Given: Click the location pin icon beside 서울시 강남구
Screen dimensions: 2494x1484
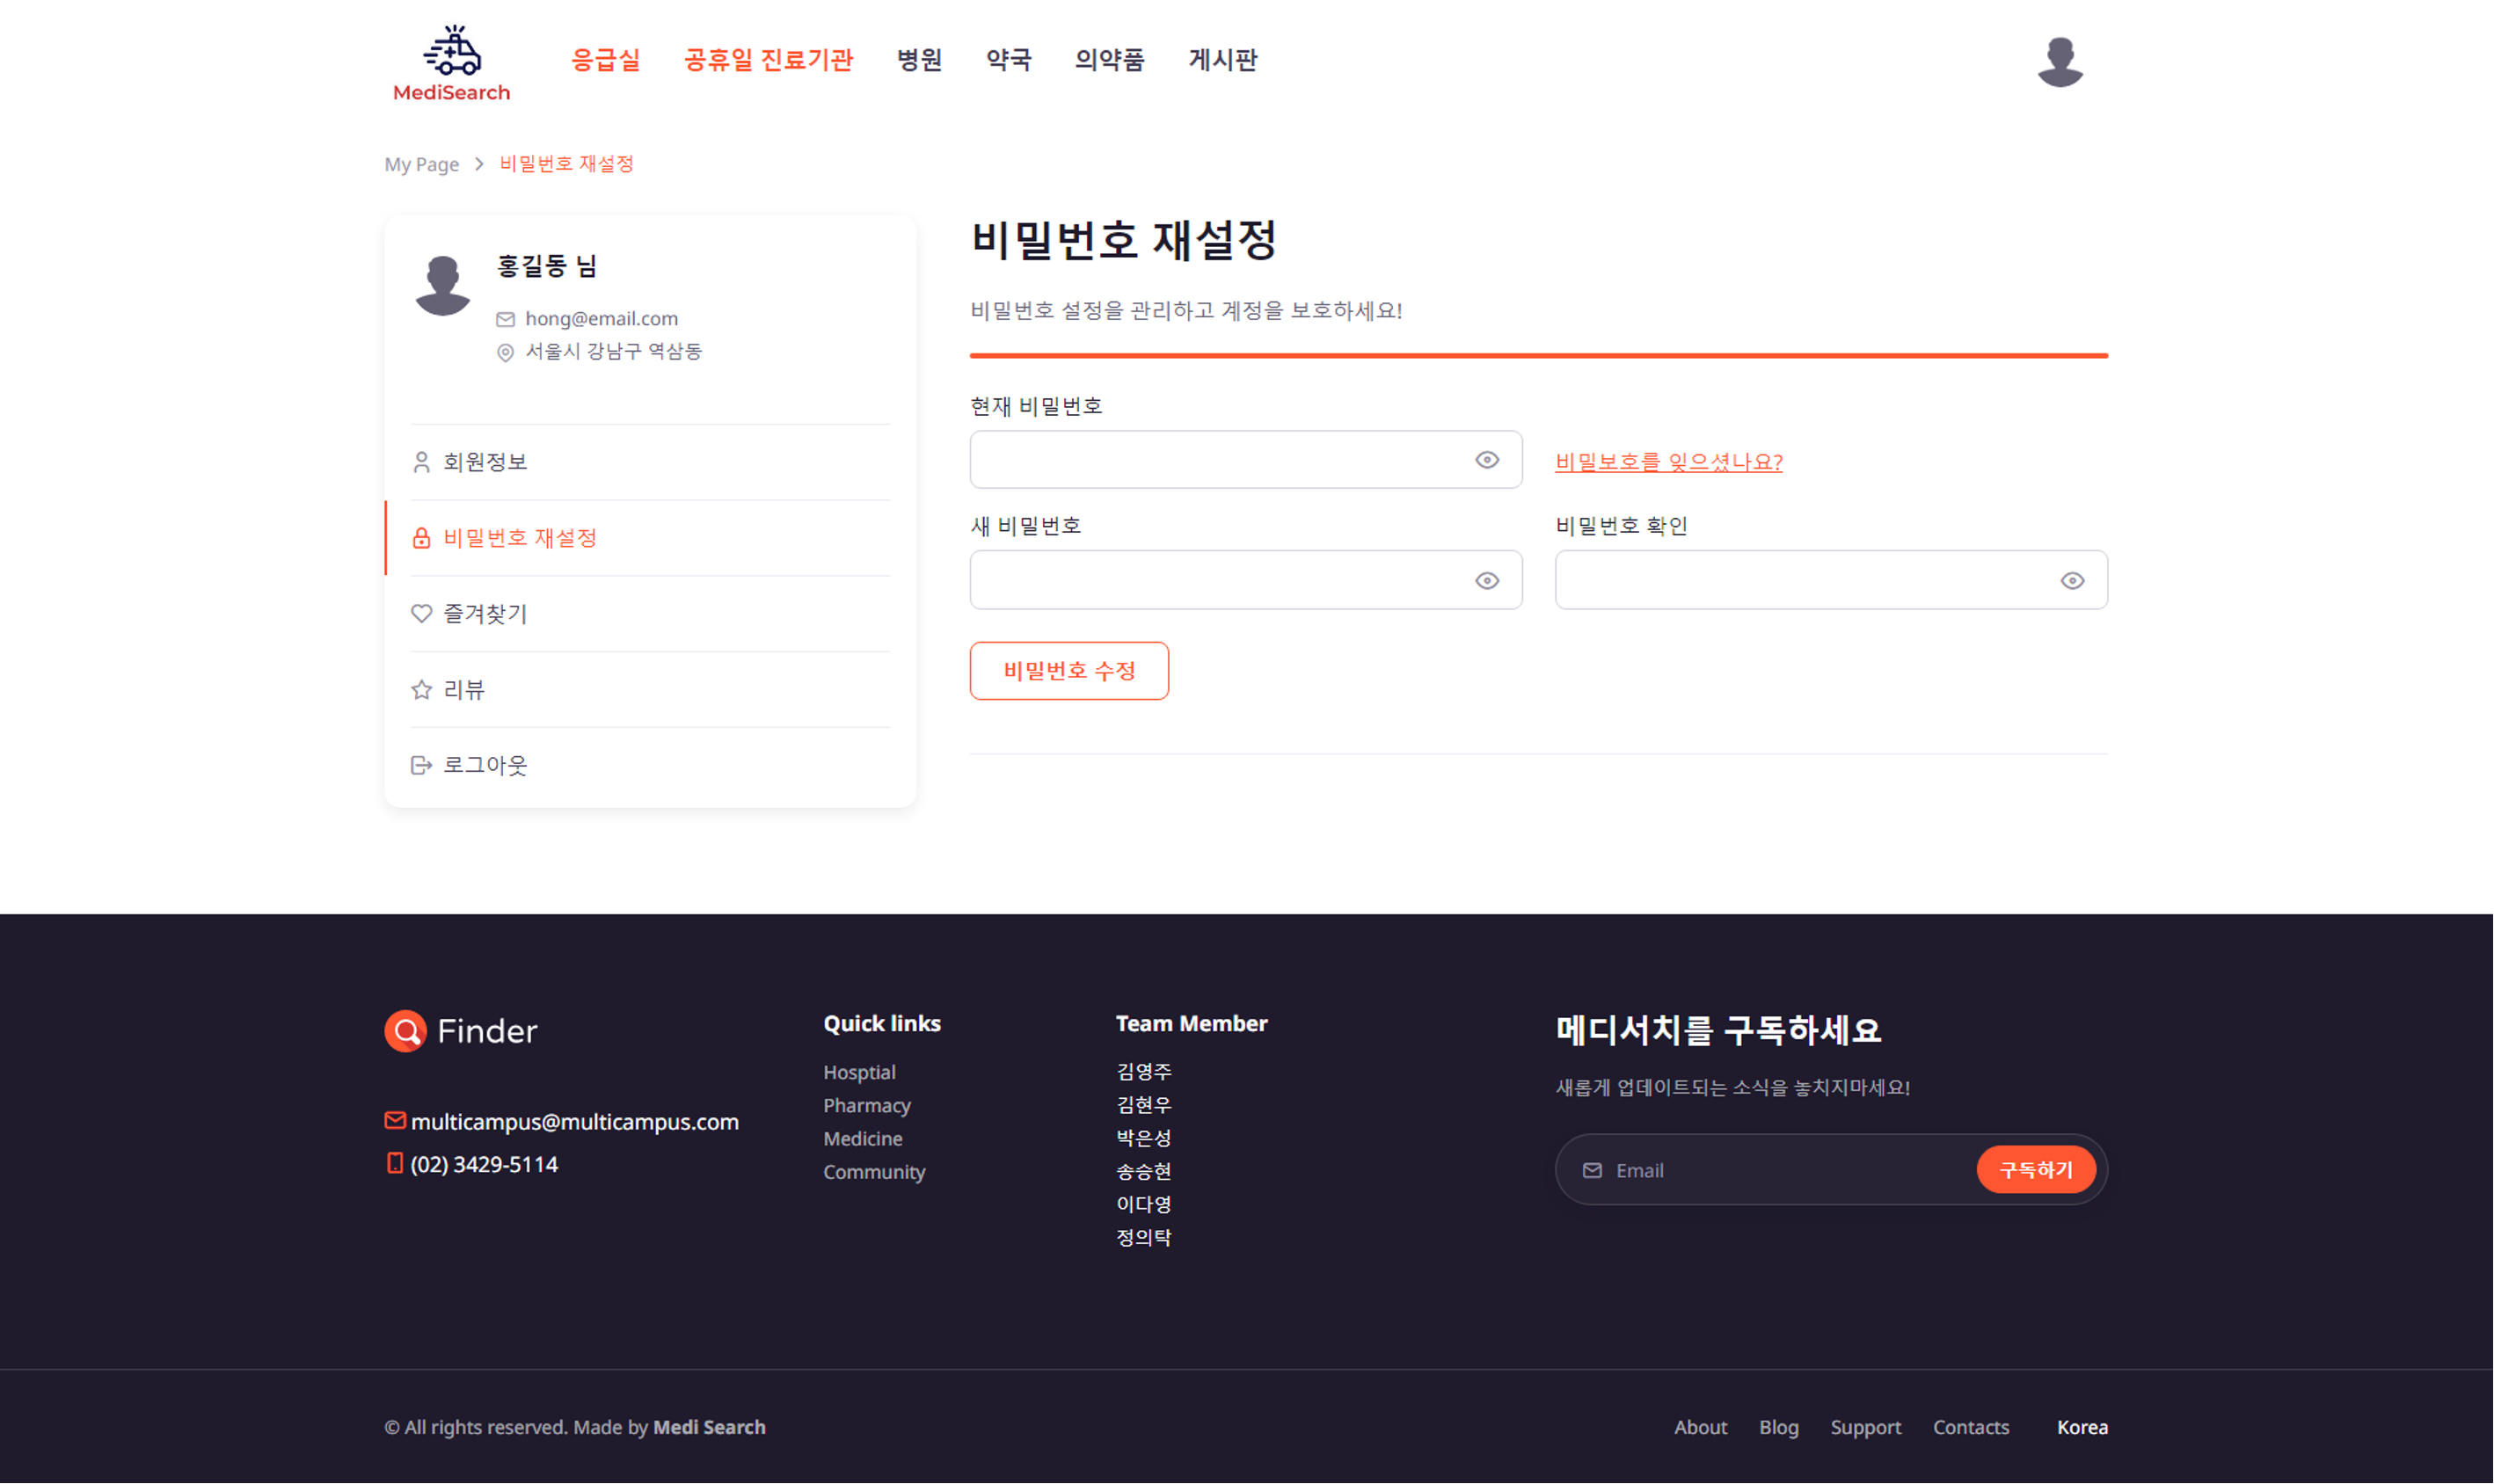Looking at the screenshot, I should 505,352.
